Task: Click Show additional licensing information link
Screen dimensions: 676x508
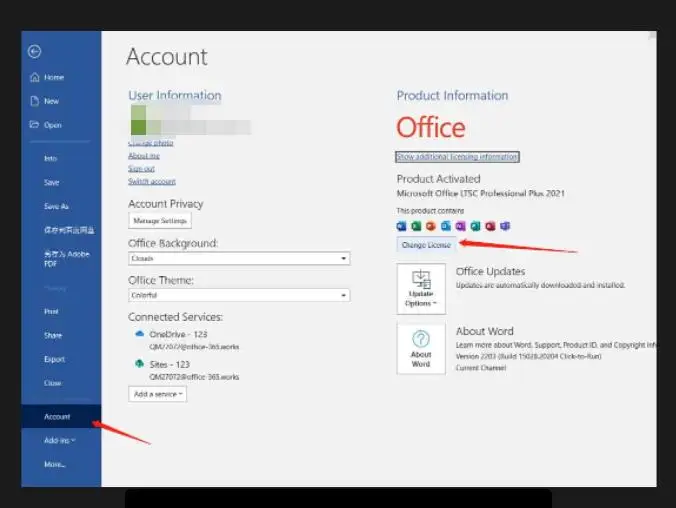Action: click(x=457, y=157)
